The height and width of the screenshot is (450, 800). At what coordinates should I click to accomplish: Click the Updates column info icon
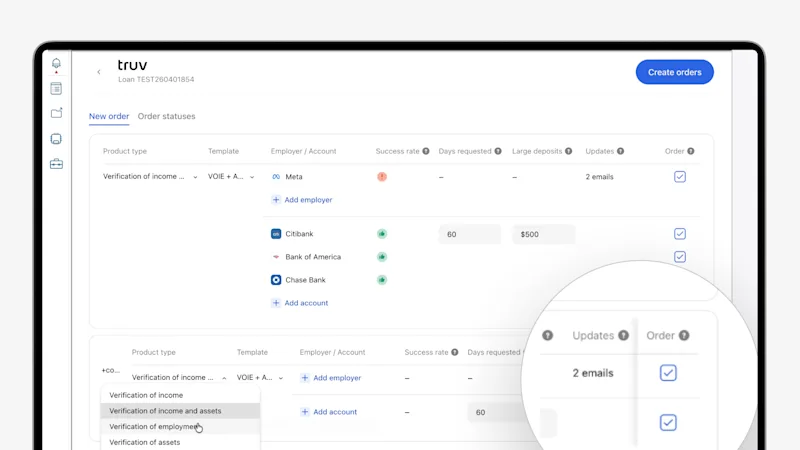[620, 151]
